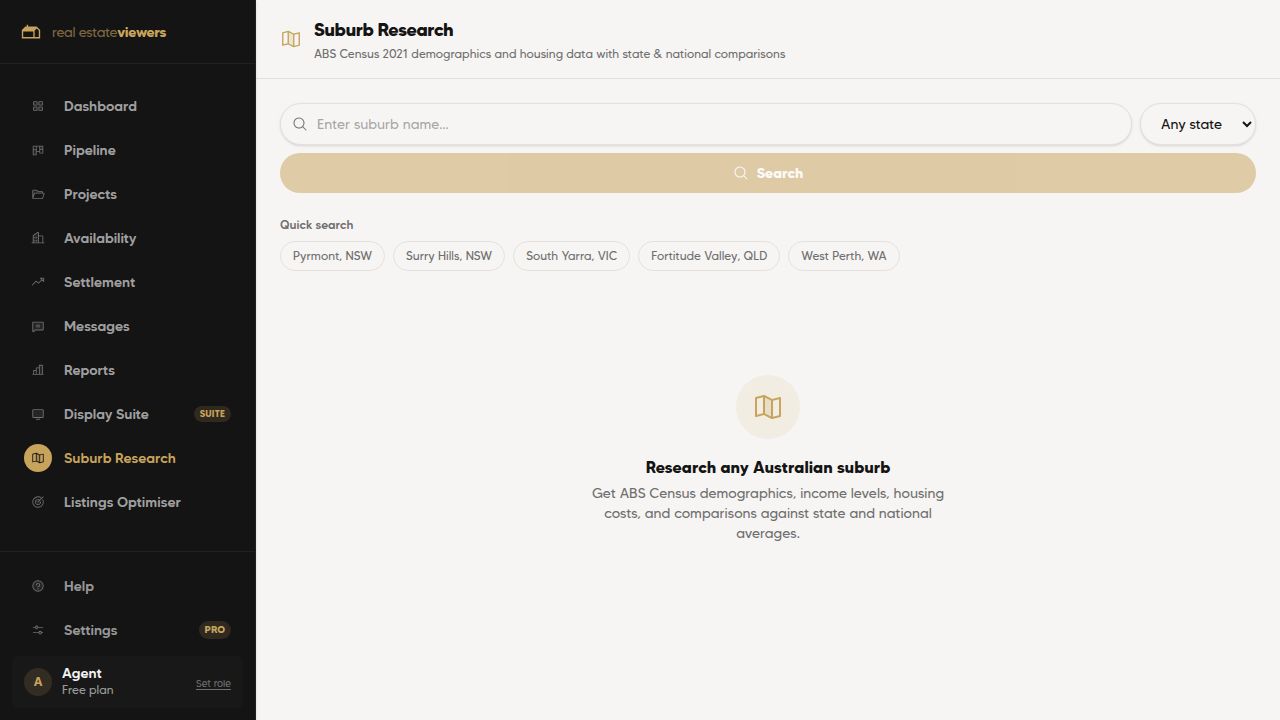Click the map icon beside page title
Viewport: 1280px width, 720px height.
coord(291,39)
